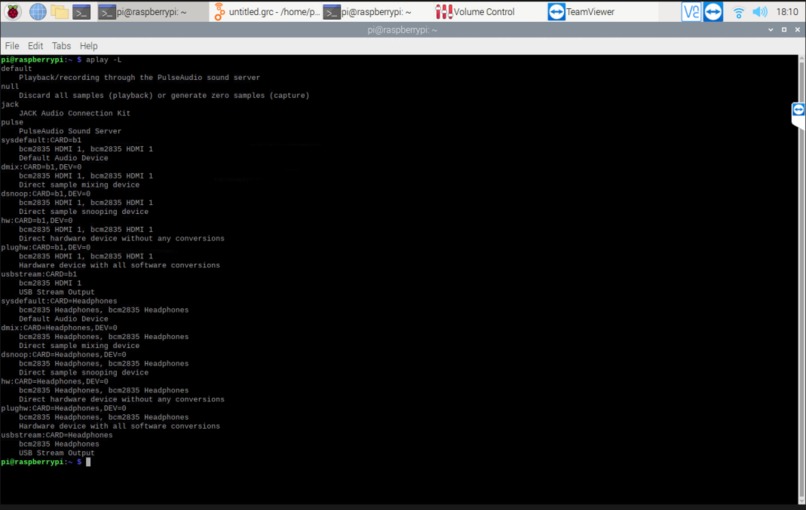The width and height of the screenshot is (806, 510).
Task: Click 'plughw:CARD=b1,DEV=0' line
Action: (46, 247)
